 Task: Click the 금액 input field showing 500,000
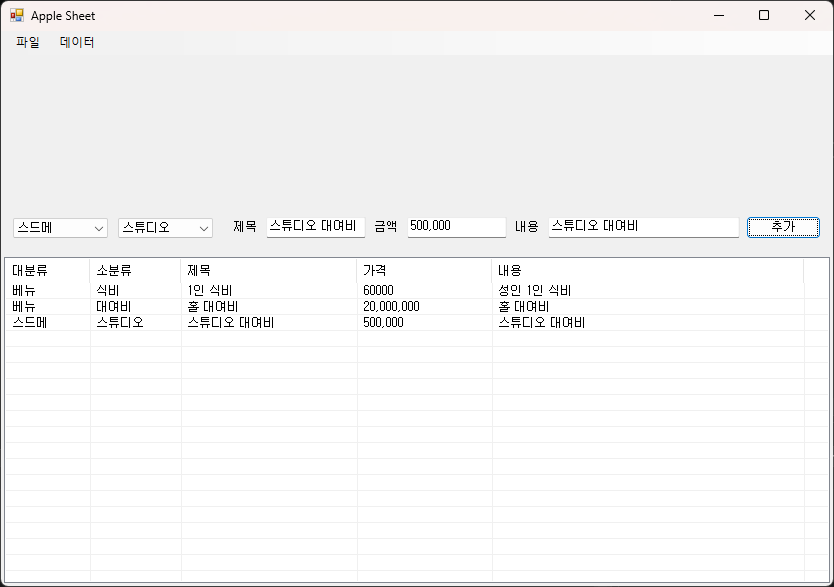(x=456, y=227)
